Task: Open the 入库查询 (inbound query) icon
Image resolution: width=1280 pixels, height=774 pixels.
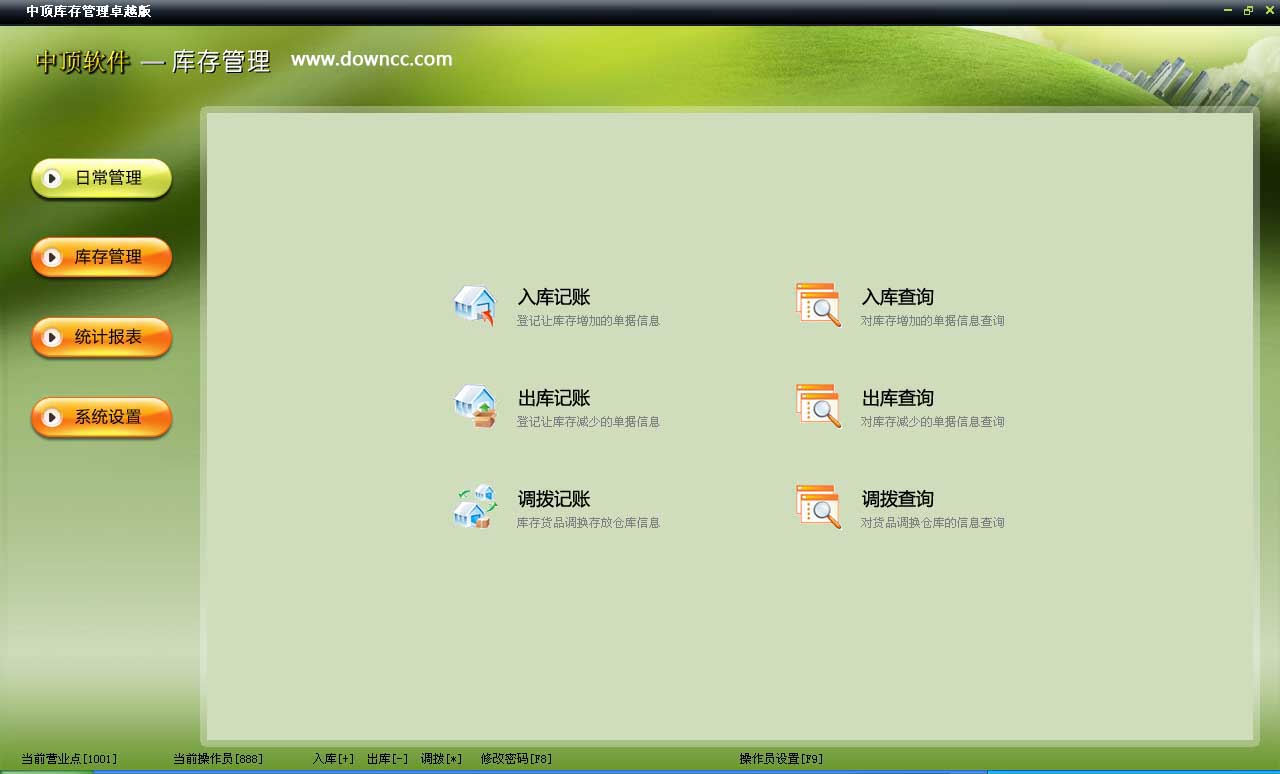Action: click(896, 297)
